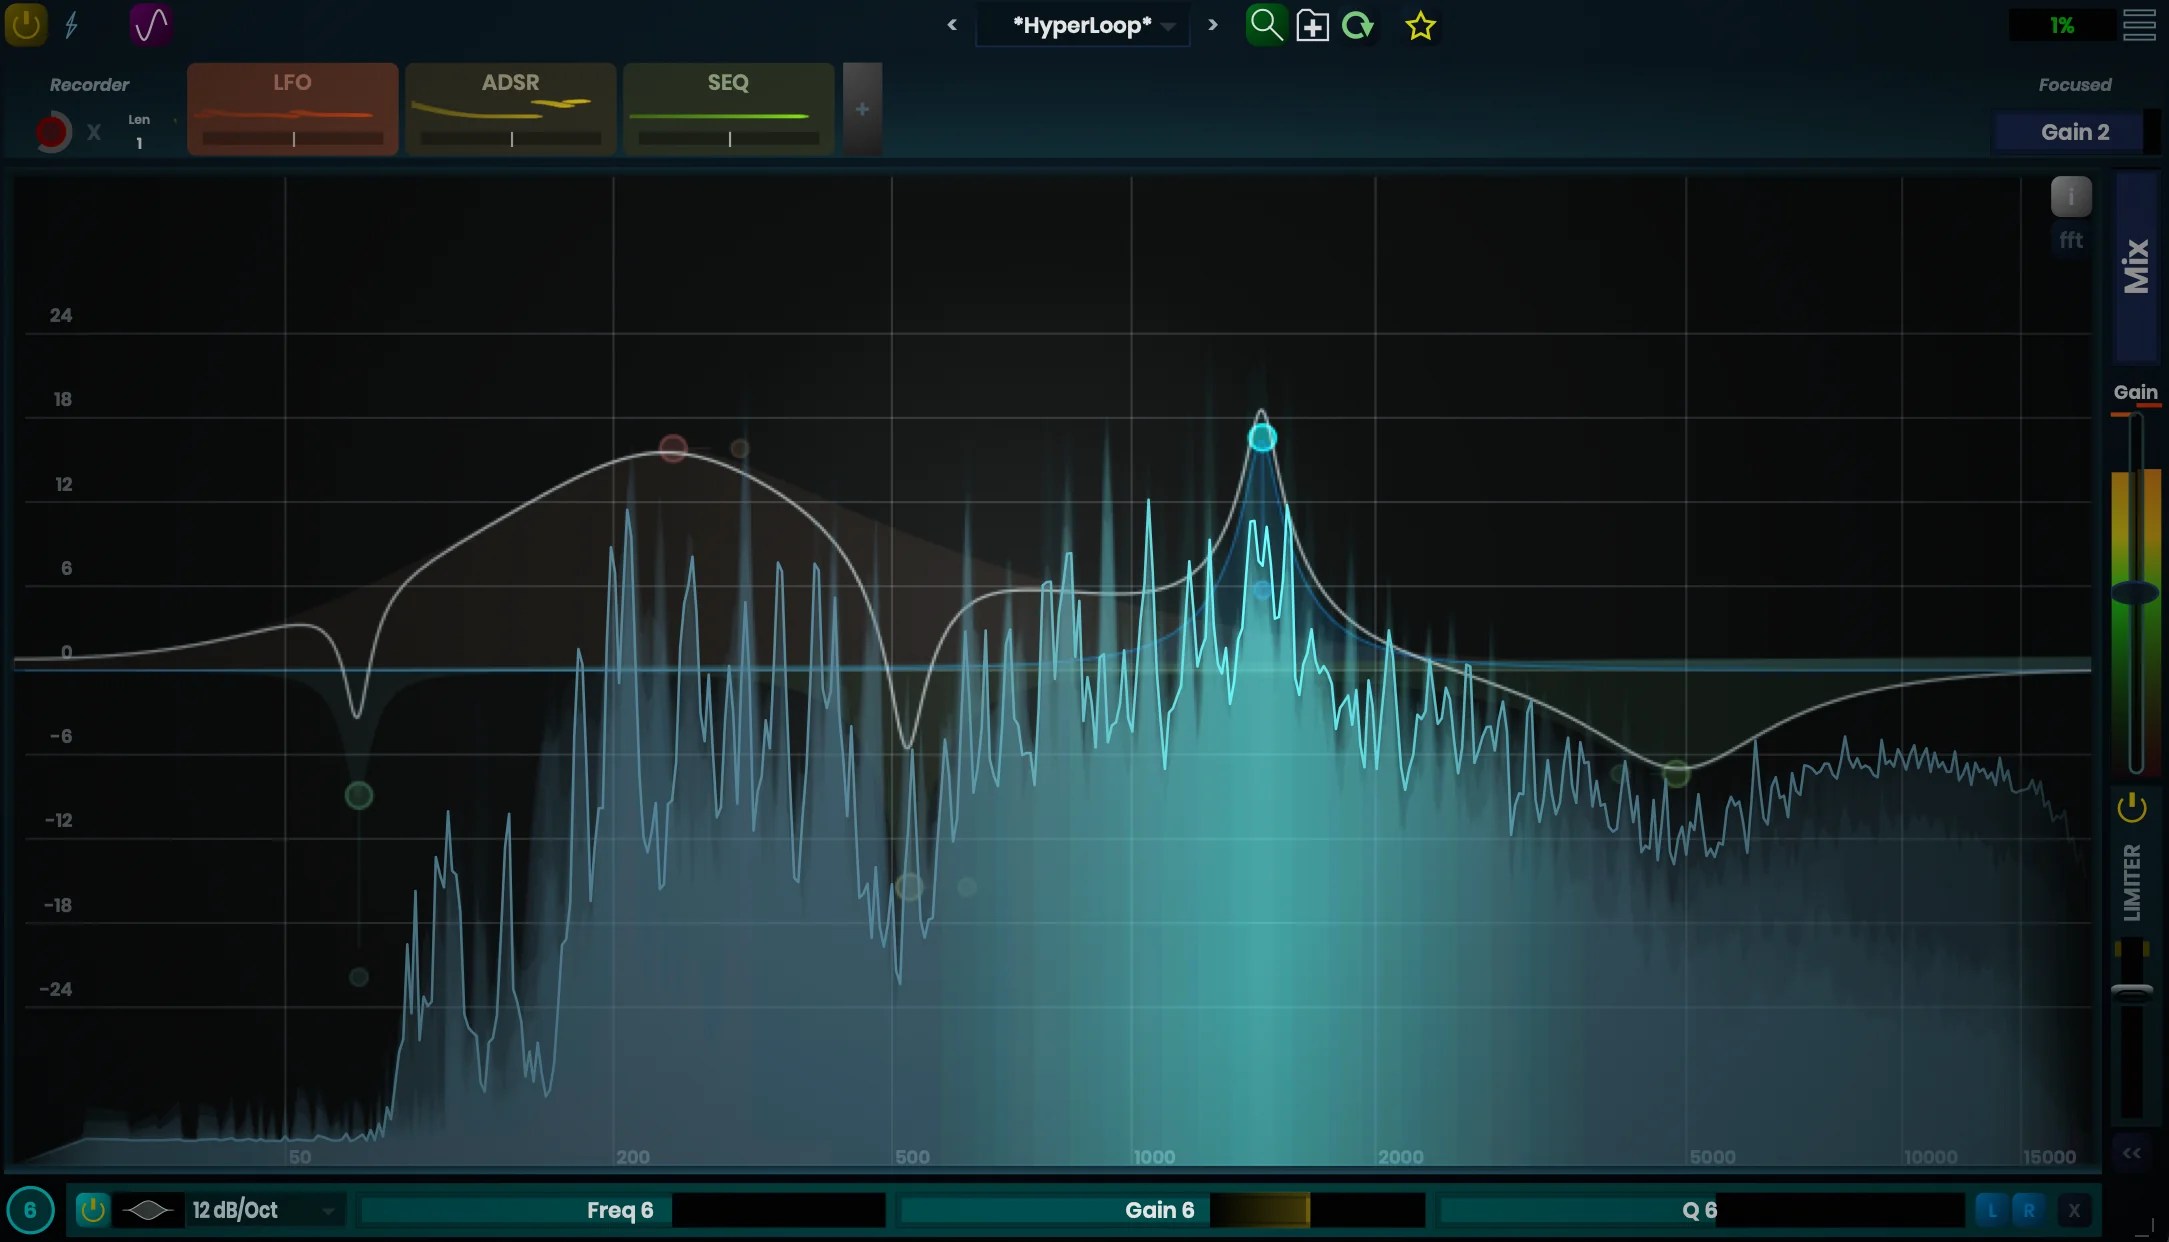Collapse side panel with double chevron
Image resolution: width=2169 pixels, height=1242 pixels.
click(x=2132, y=1153)
